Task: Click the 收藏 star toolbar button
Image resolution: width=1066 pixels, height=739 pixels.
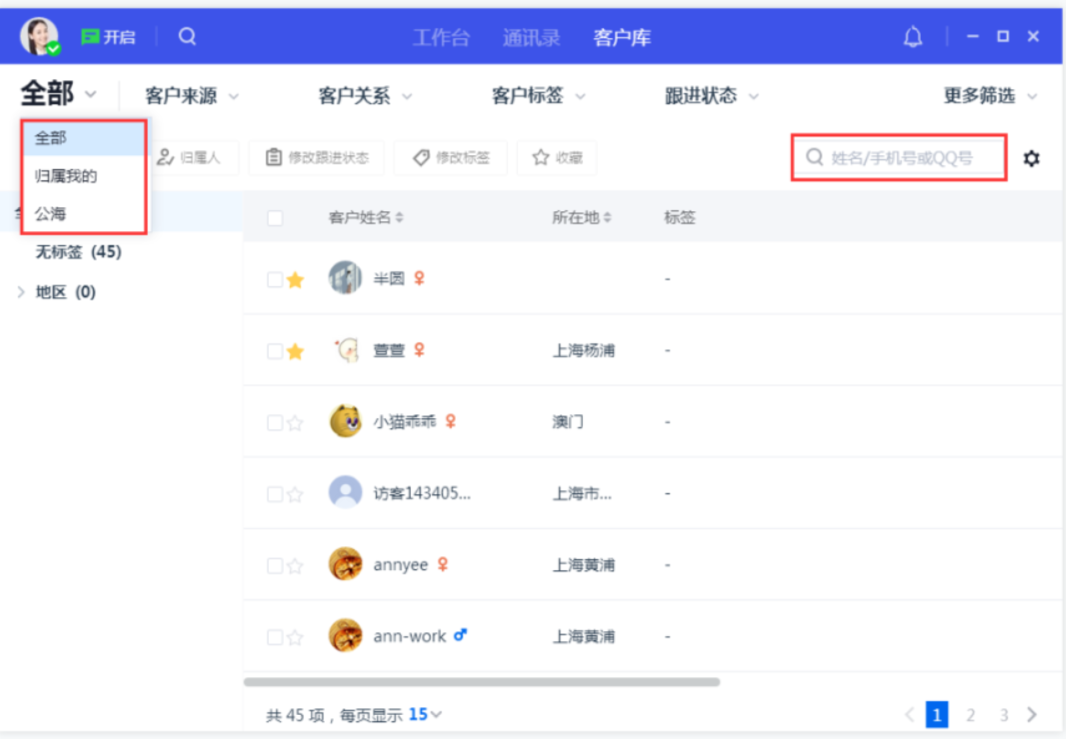Action: tap(557, 158)
